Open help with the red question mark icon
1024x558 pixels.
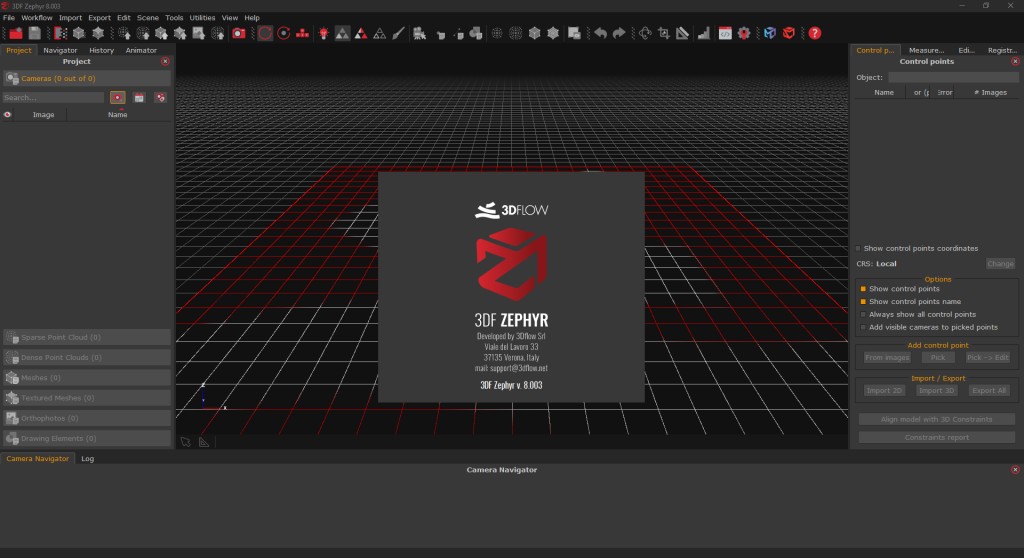[x=814, y=33]
